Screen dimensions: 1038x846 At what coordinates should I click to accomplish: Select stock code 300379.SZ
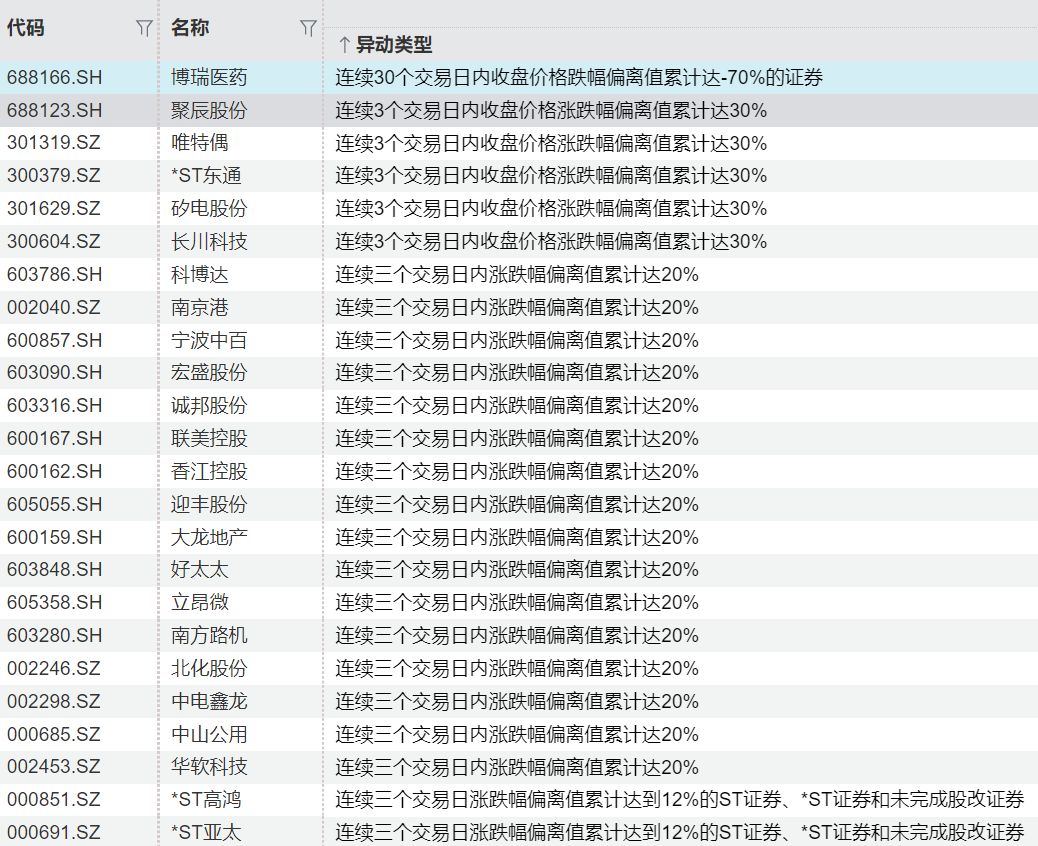54,176
